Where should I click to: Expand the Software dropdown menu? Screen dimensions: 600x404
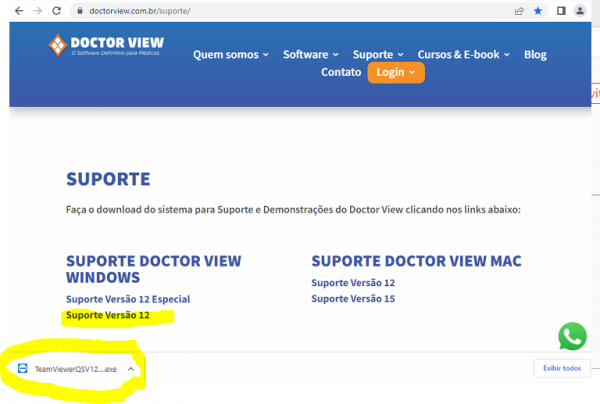[x=310, y=54]
